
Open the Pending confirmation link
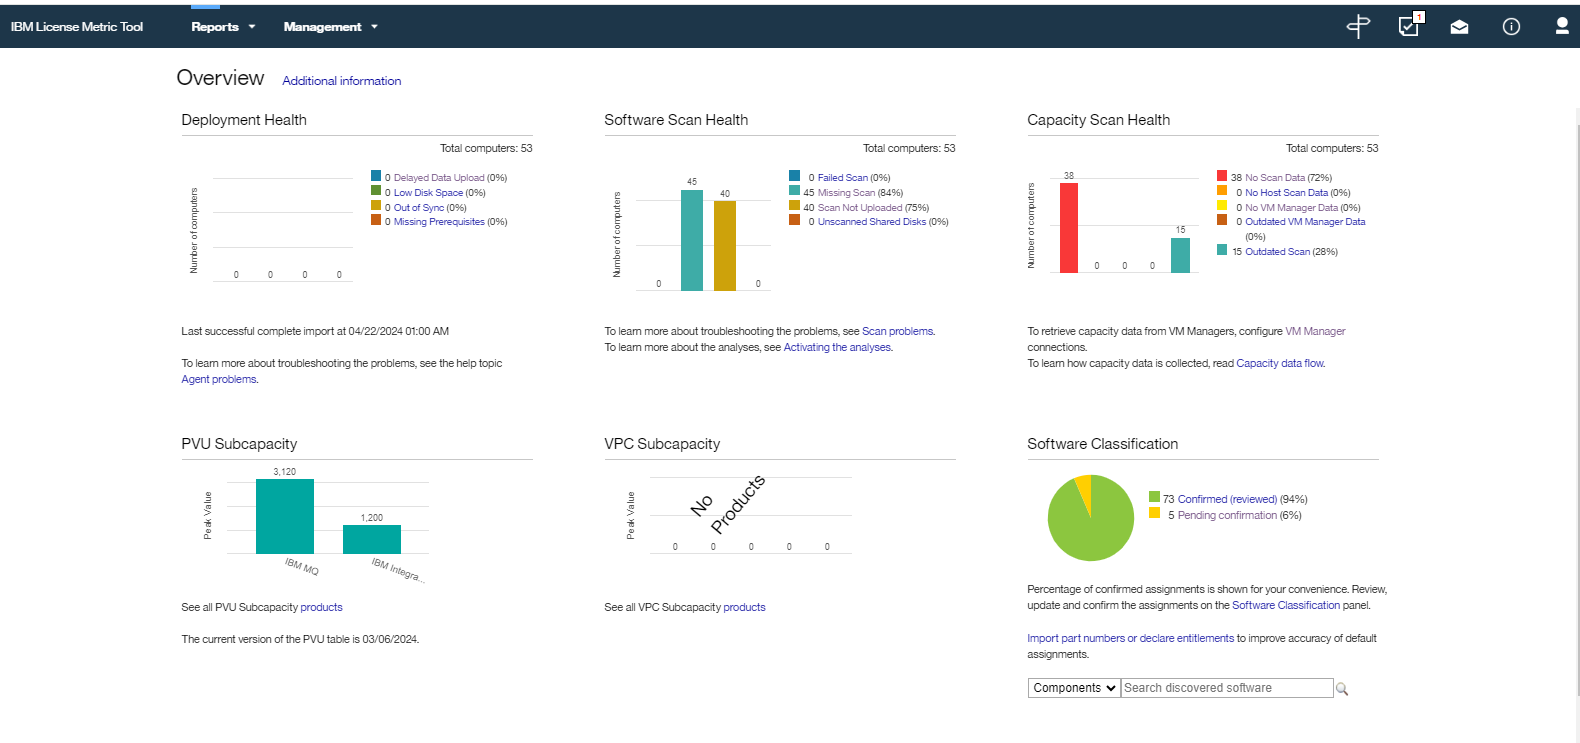coord(1227,515)
